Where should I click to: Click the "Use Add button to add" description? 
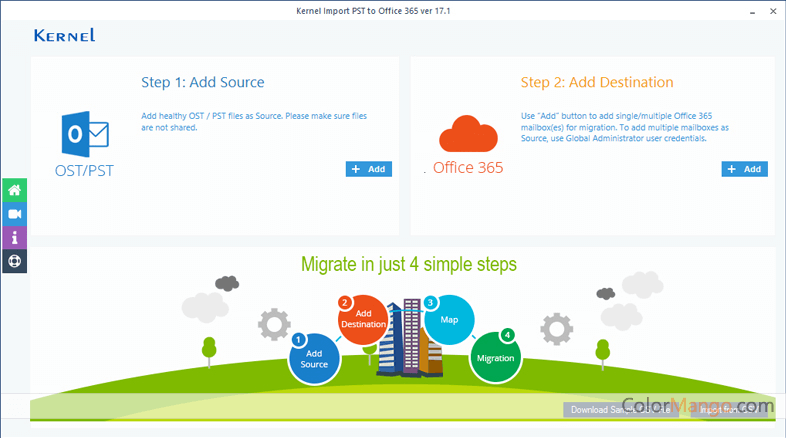[625, 127]
